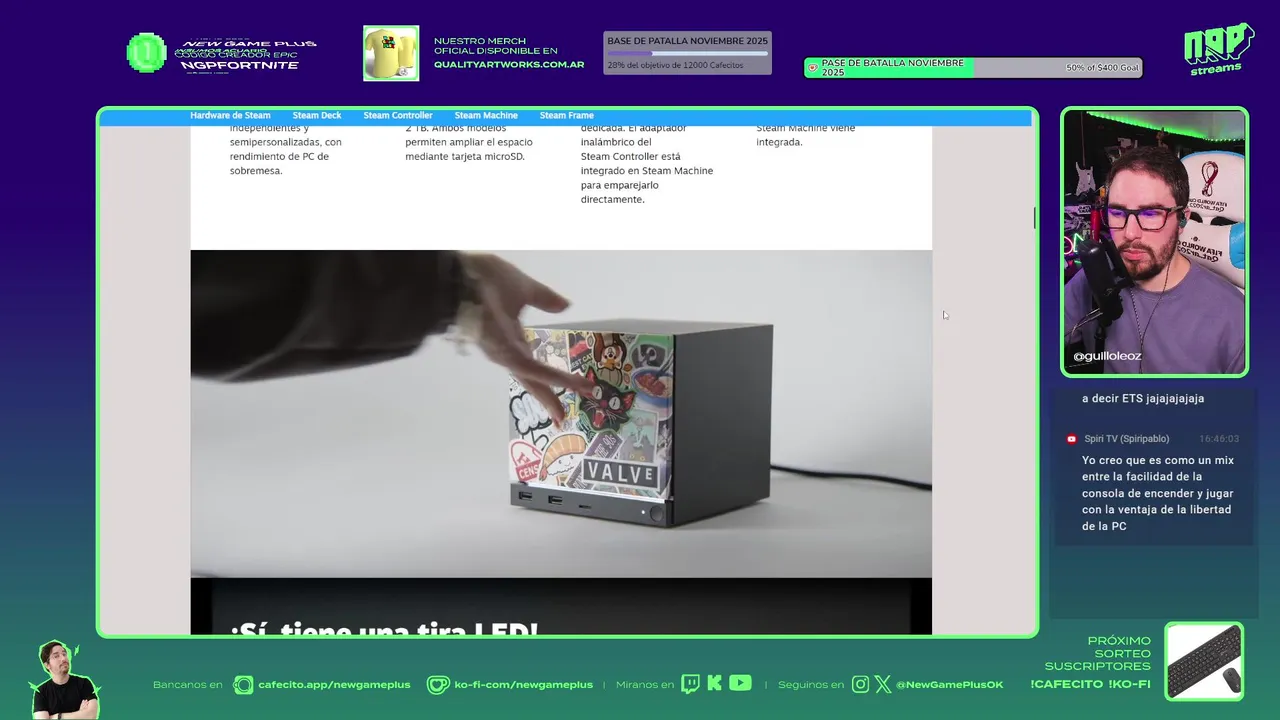Click the '!CAFECITO !KO-FI' command text
Image resolution: width=1280 pixels, height=720 pixels.
[x=1090, y=684]
